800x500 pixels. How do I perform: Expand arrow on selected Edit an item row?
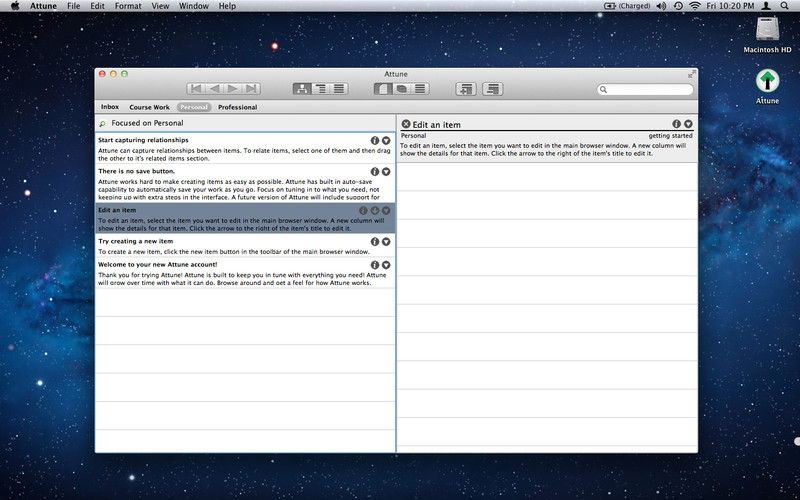(x=386, y=210)
